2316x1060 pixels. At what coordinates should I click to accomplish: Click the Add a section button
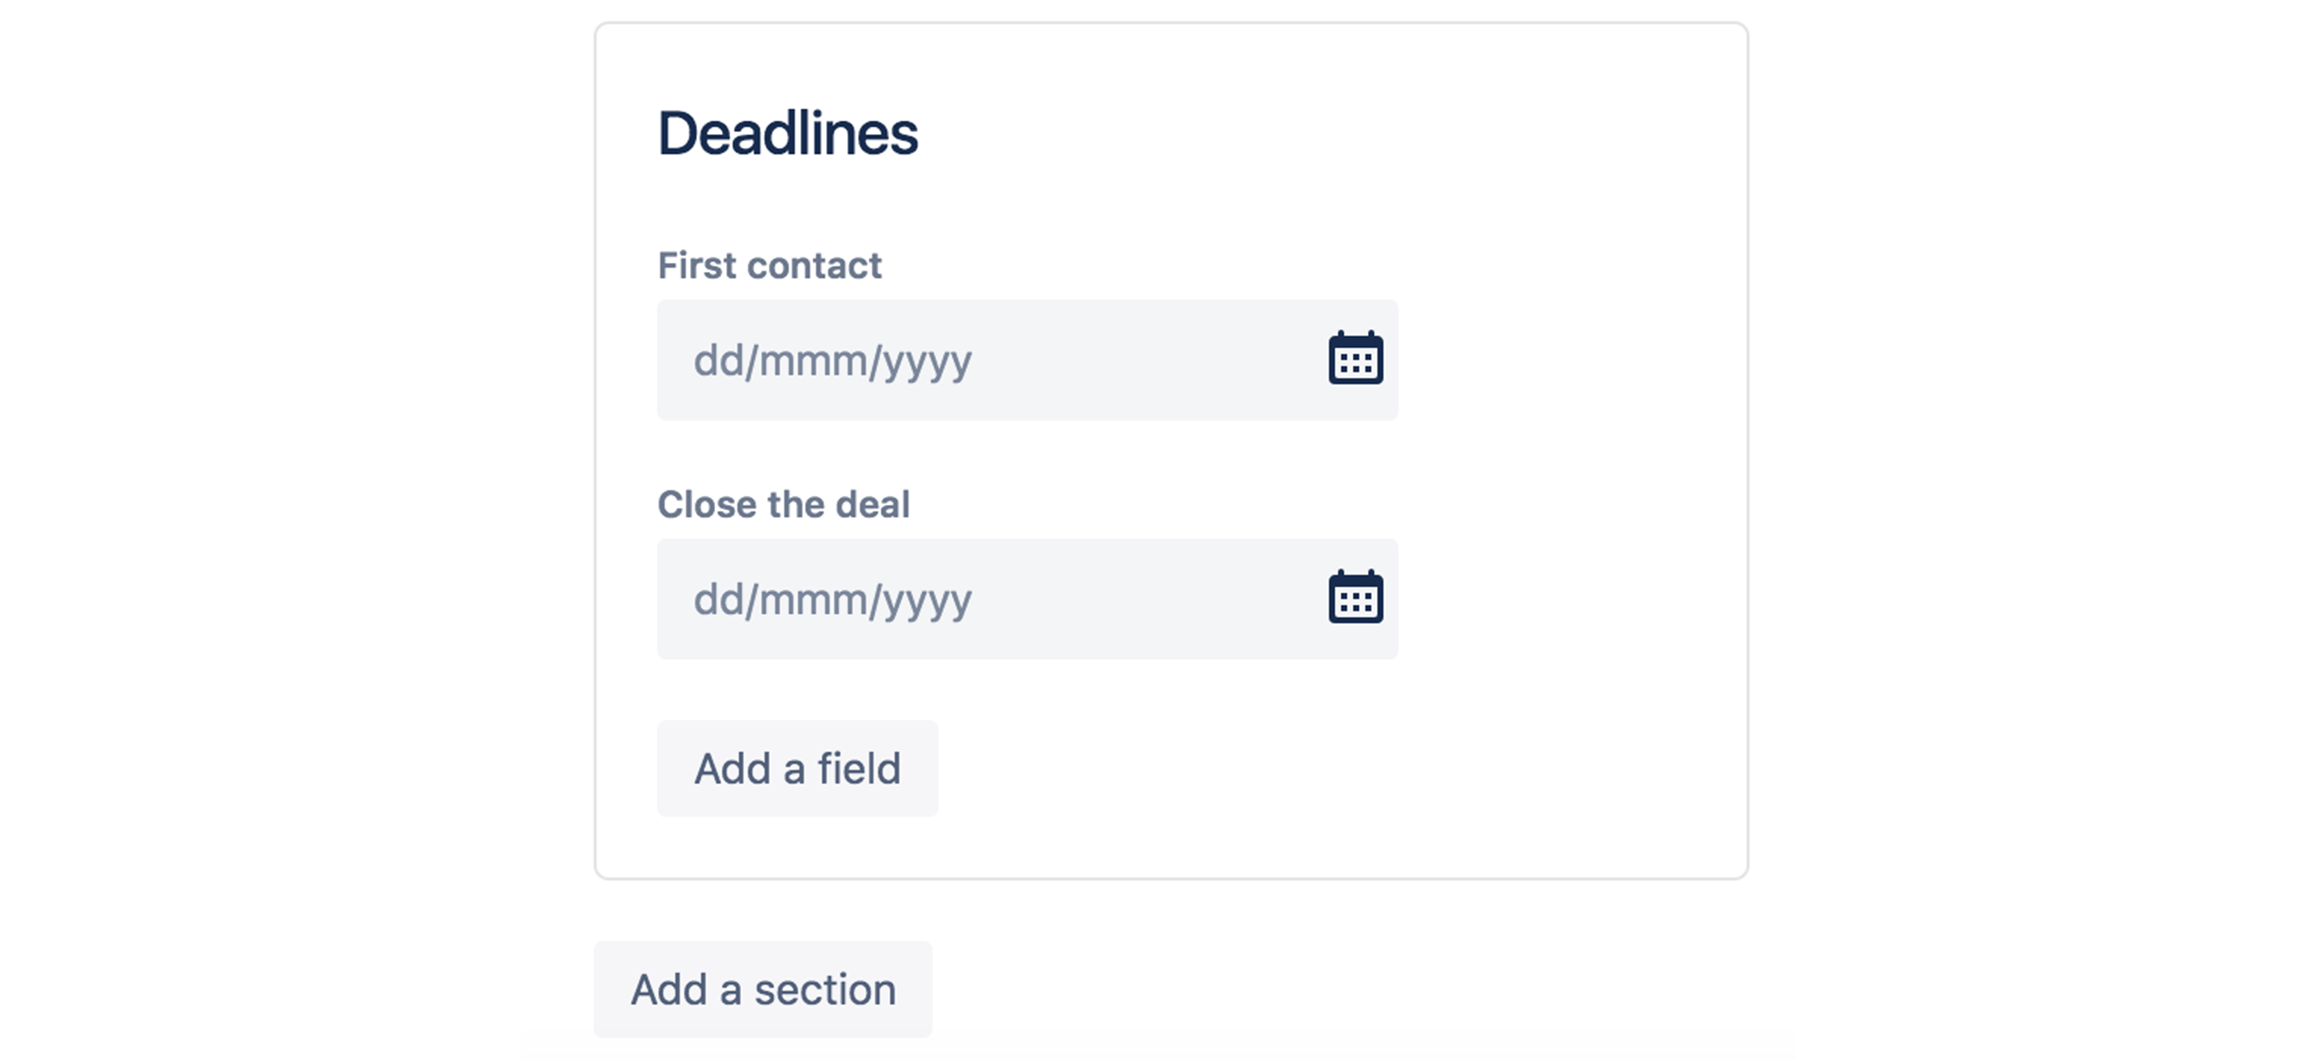(763, 989)
